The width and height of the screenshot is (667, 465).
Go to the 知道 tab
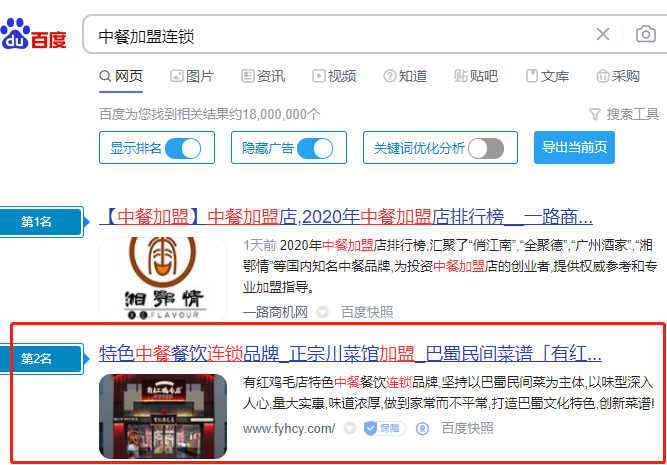tap(405, 76)
